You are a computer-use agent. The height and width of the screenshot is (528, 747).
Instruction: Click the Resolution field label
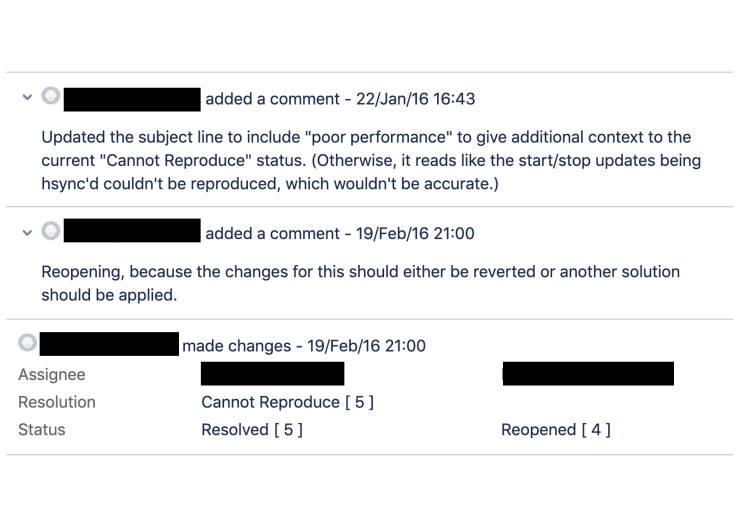pos(57,402)
